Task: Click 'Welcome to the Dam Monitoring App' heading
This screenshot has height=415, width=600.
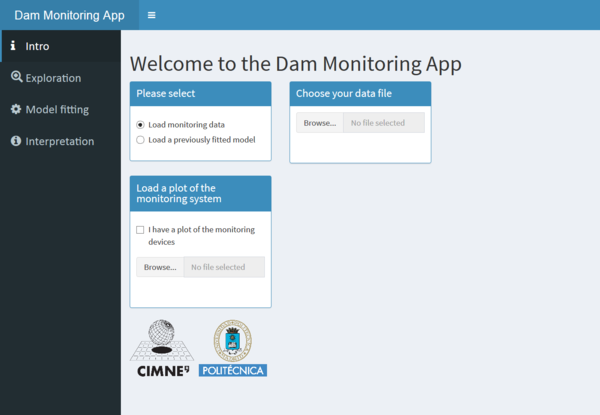Action: (x=296, y=63)
